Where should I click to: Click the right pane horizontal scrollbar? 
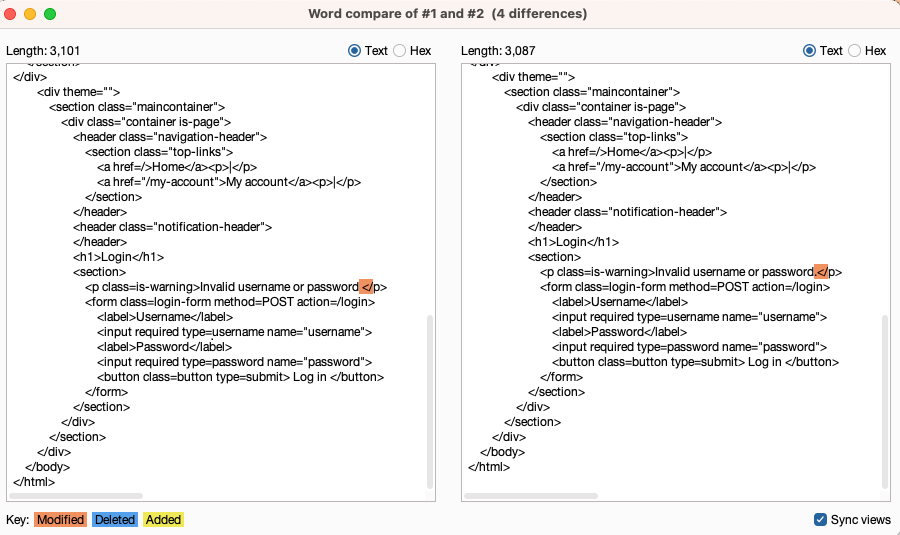point(530,496)
